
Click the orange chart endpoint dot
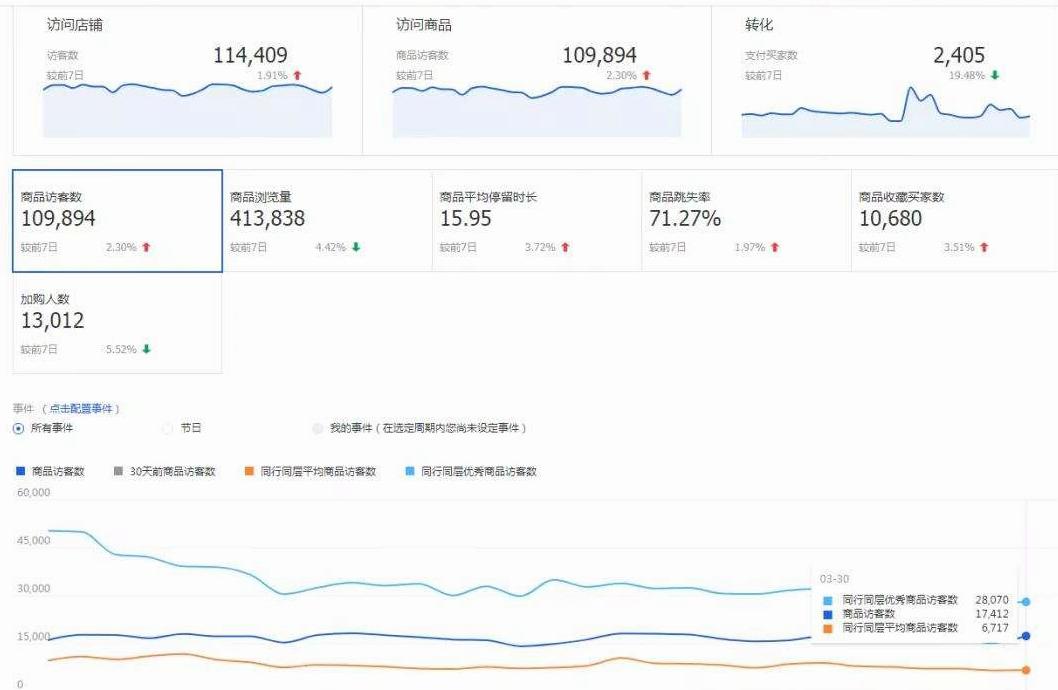point(1026,670)
